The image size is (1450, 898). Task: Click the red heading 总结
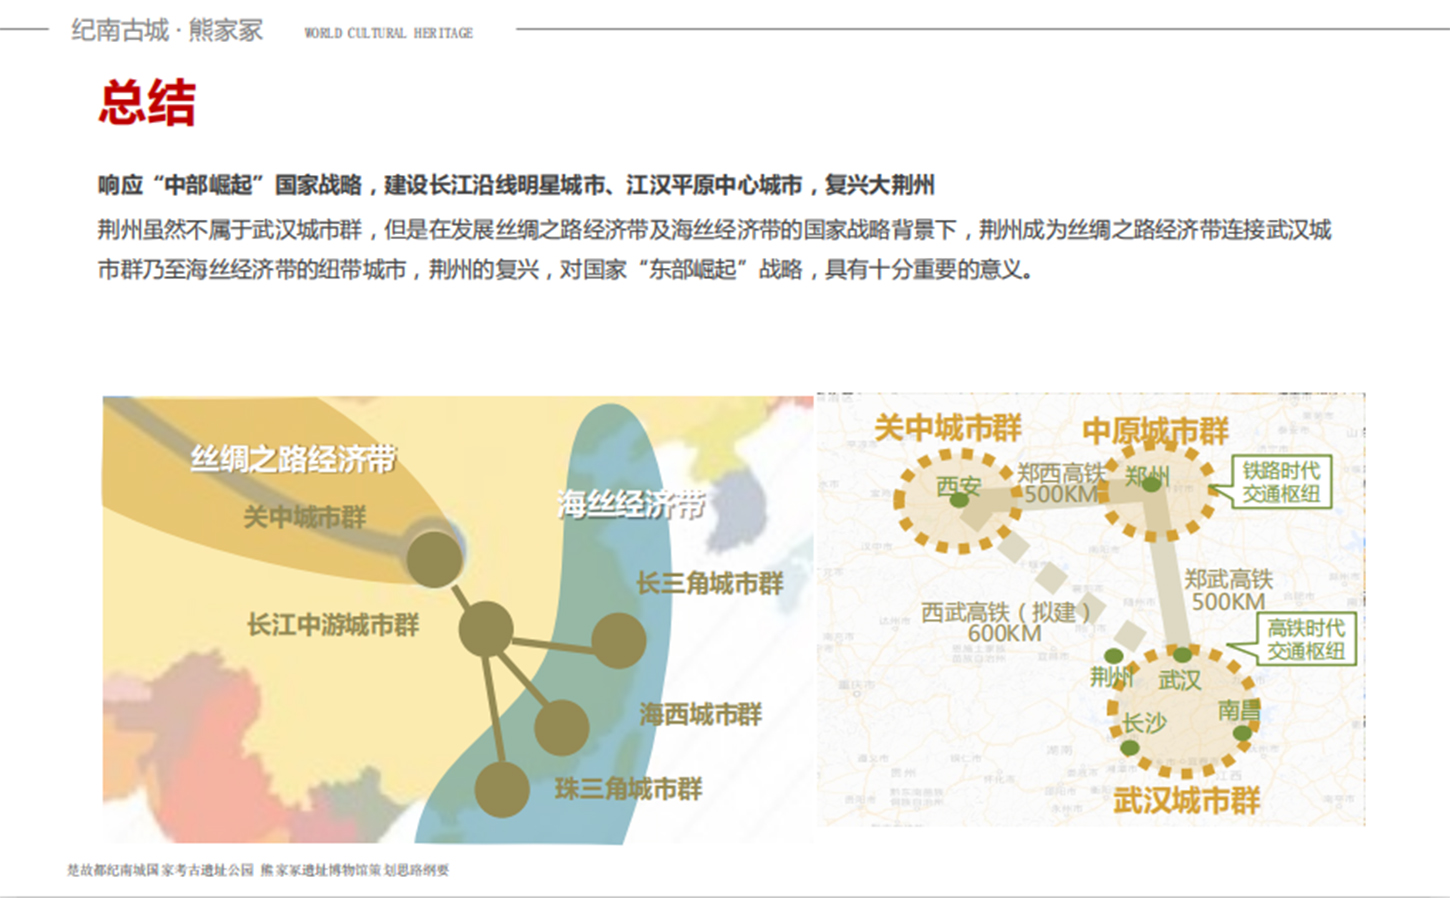(147, 103)
